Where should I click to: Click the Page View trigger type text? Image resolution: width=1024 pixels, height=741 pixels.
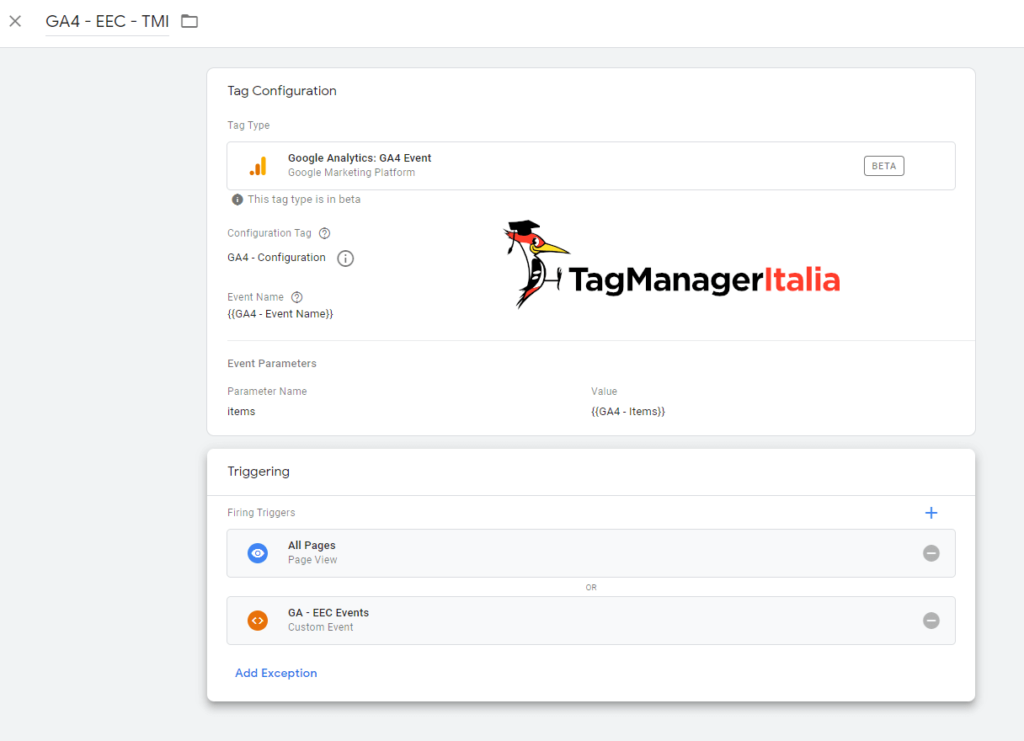(x=313, y=560)
